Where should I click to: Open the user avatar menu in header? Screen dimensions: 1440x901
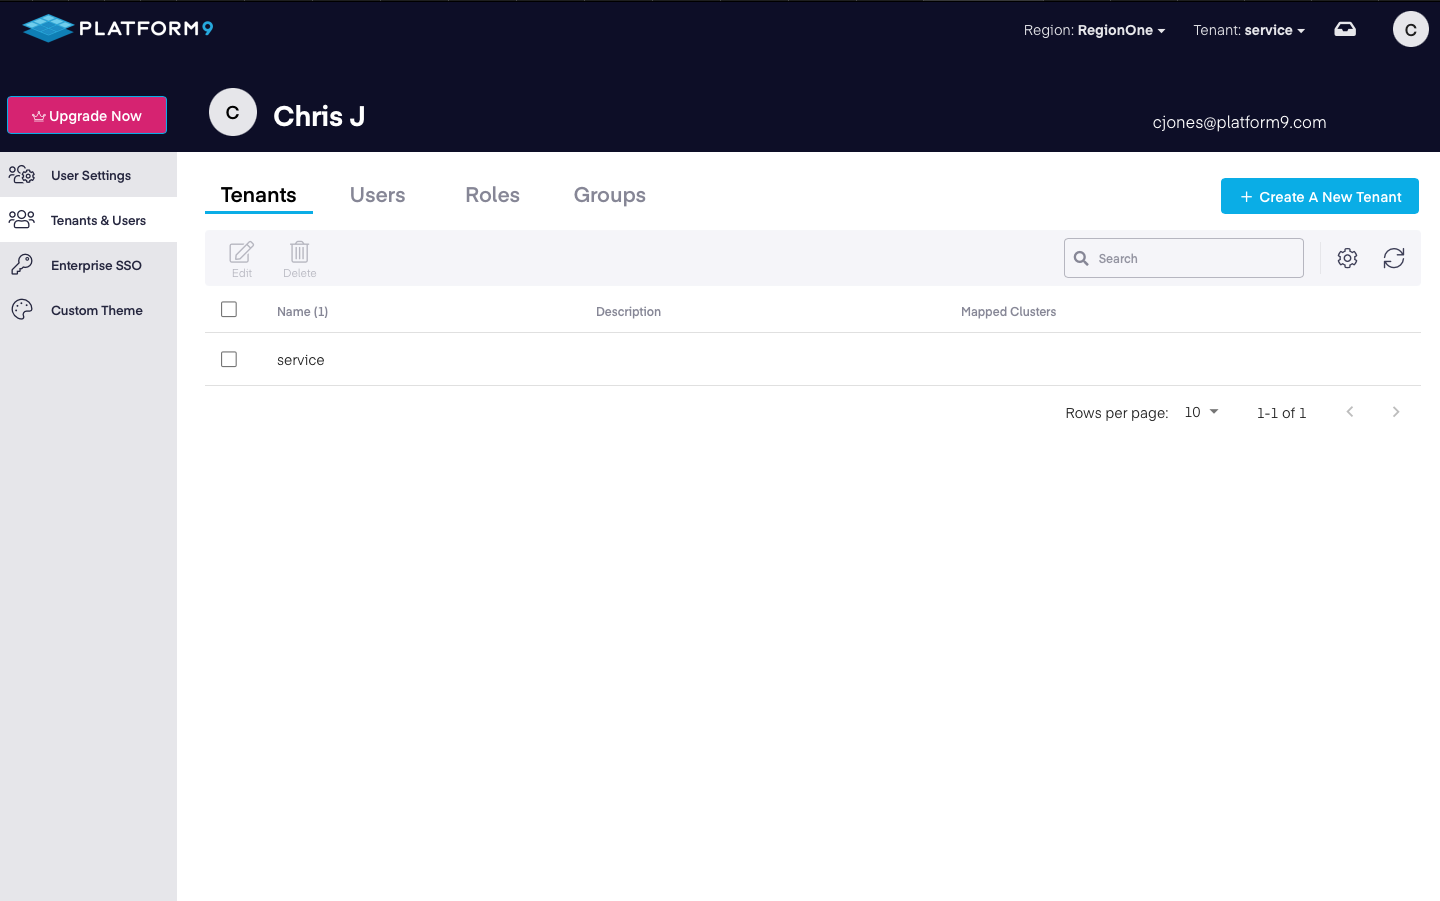coord(1410,29)
